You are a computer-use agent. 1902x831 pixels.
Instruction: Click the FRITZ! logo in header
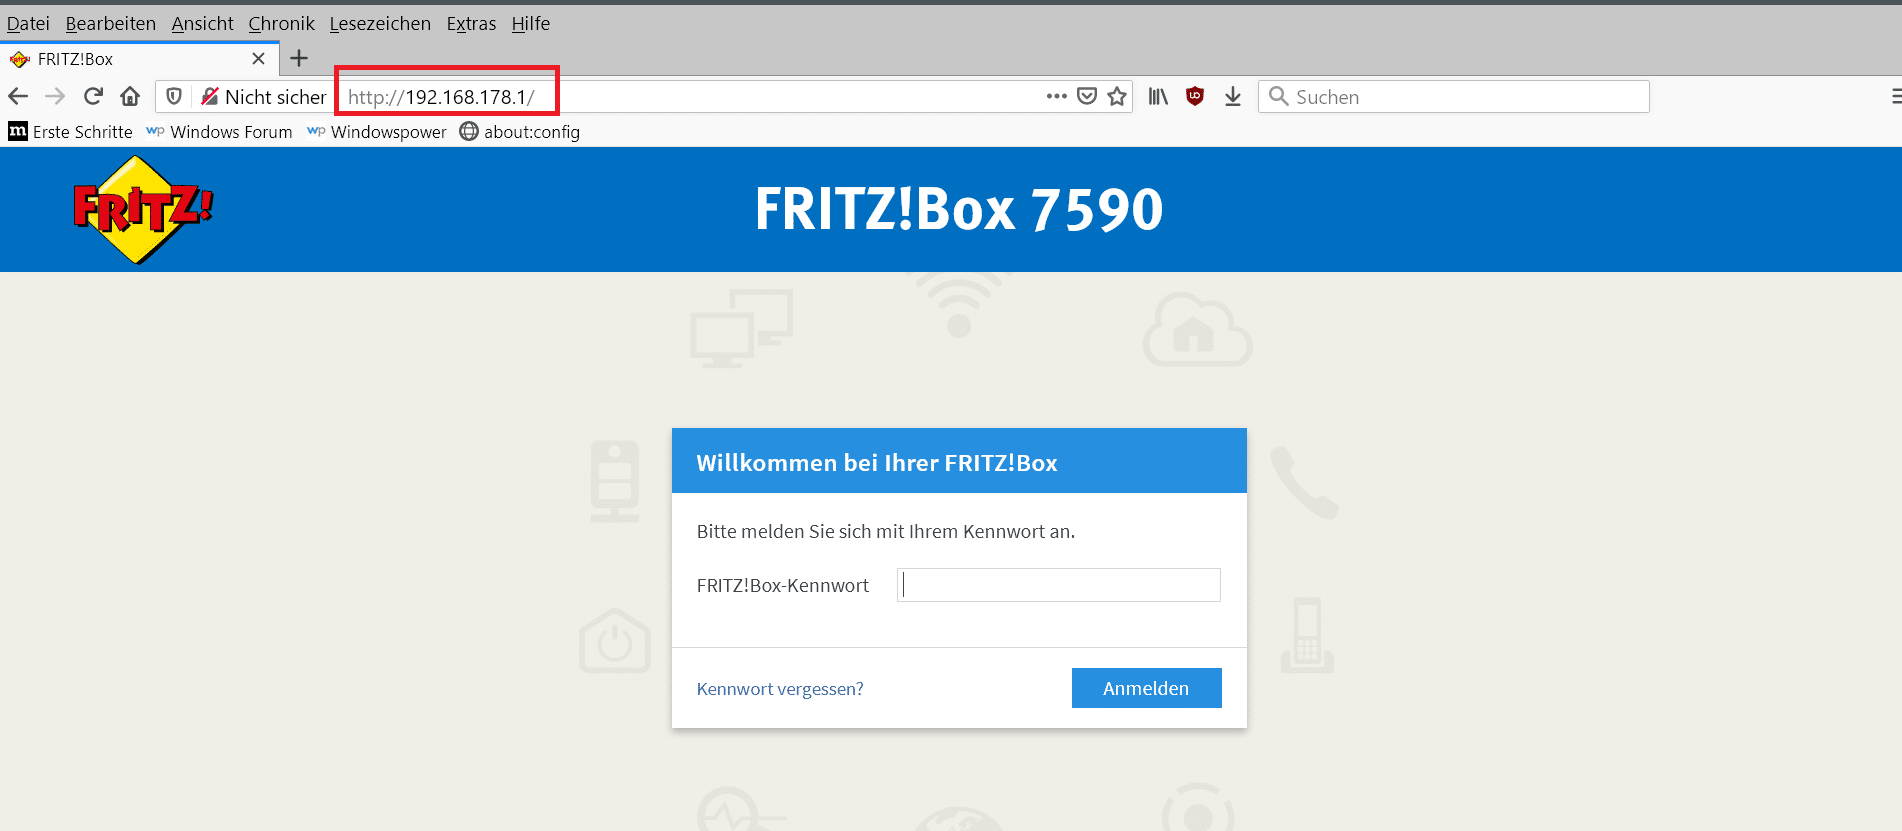pyautogui.click(x=143, y=210)
